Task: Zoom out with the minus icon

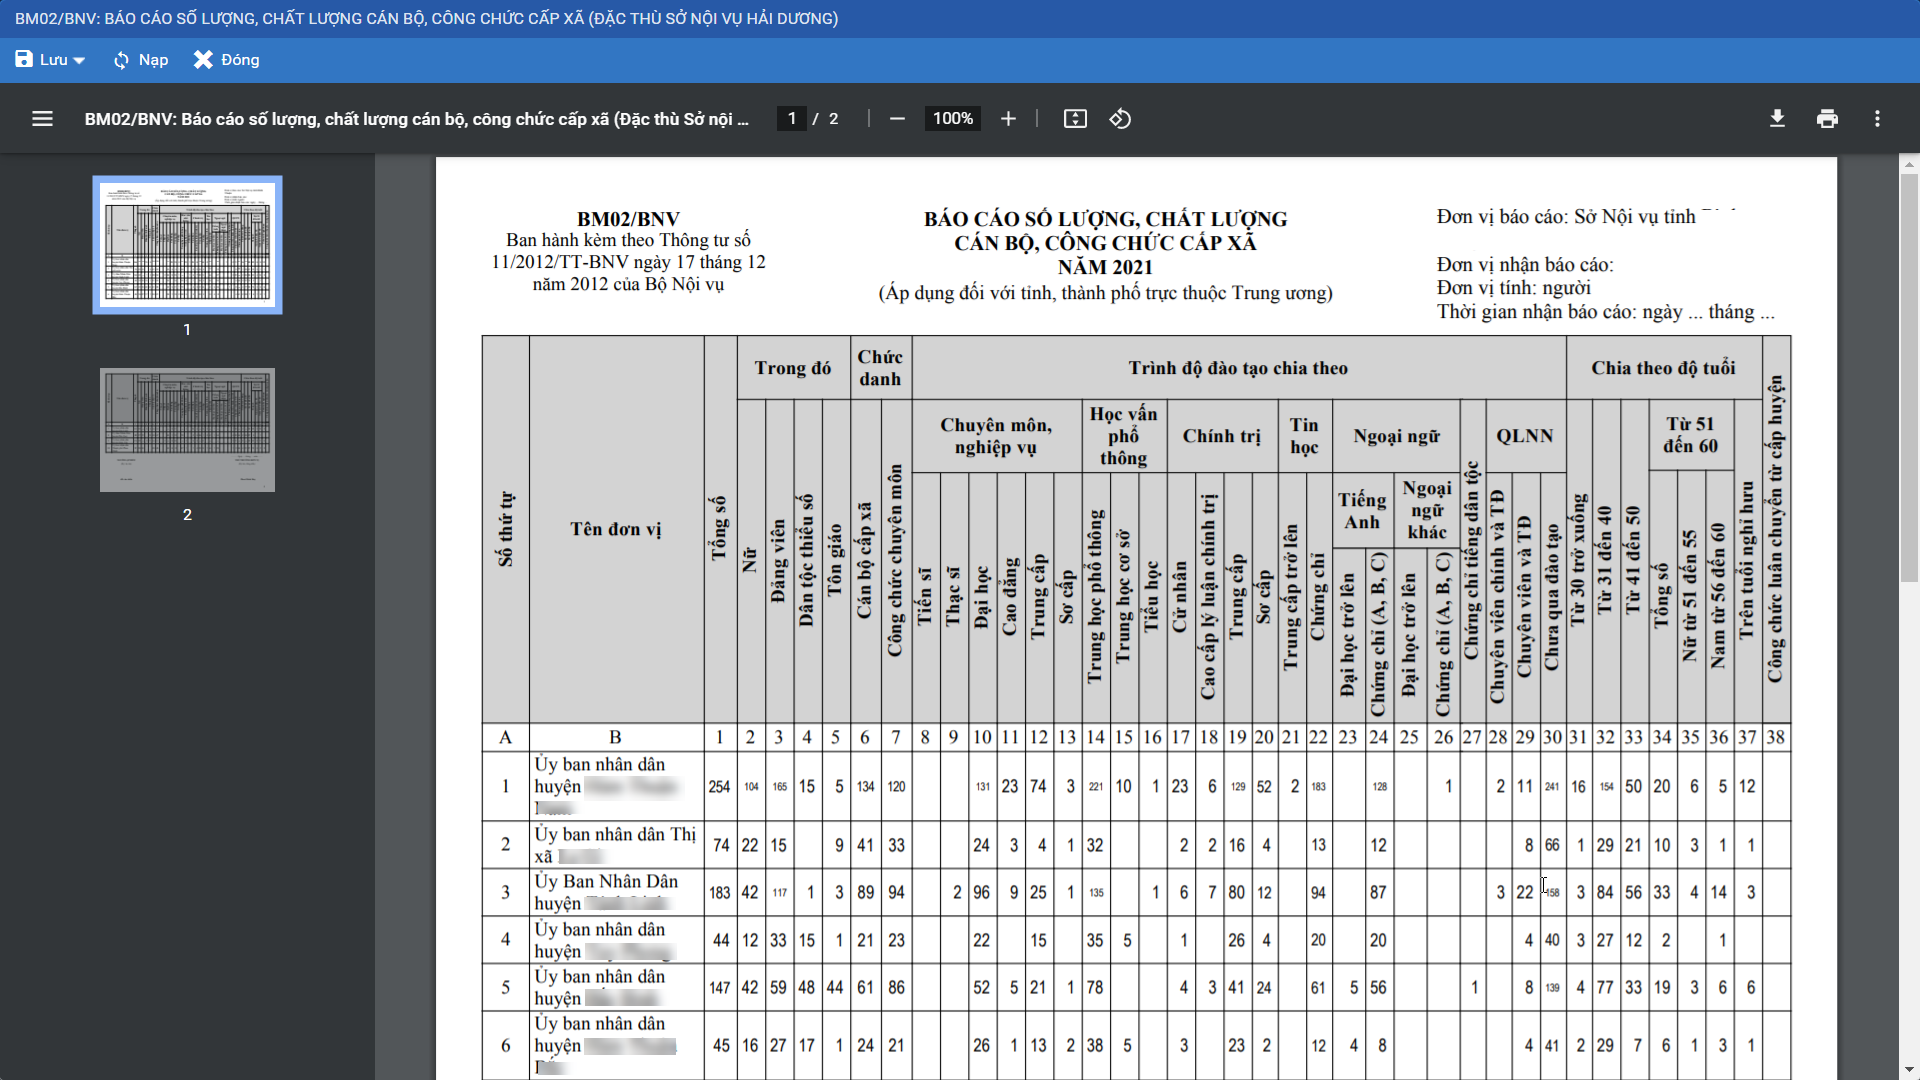Action: (x=897, y=119)
